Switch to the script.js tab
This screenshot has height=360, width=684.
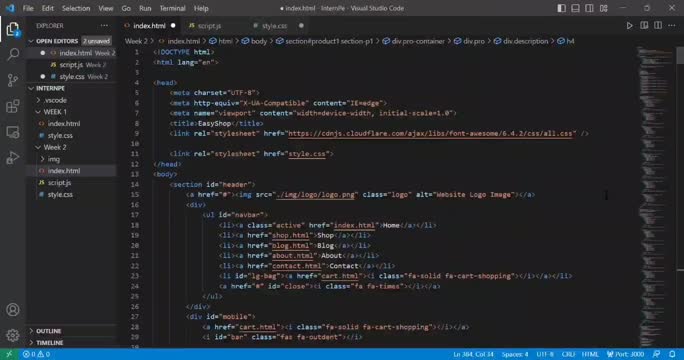(x=209, y=26)
